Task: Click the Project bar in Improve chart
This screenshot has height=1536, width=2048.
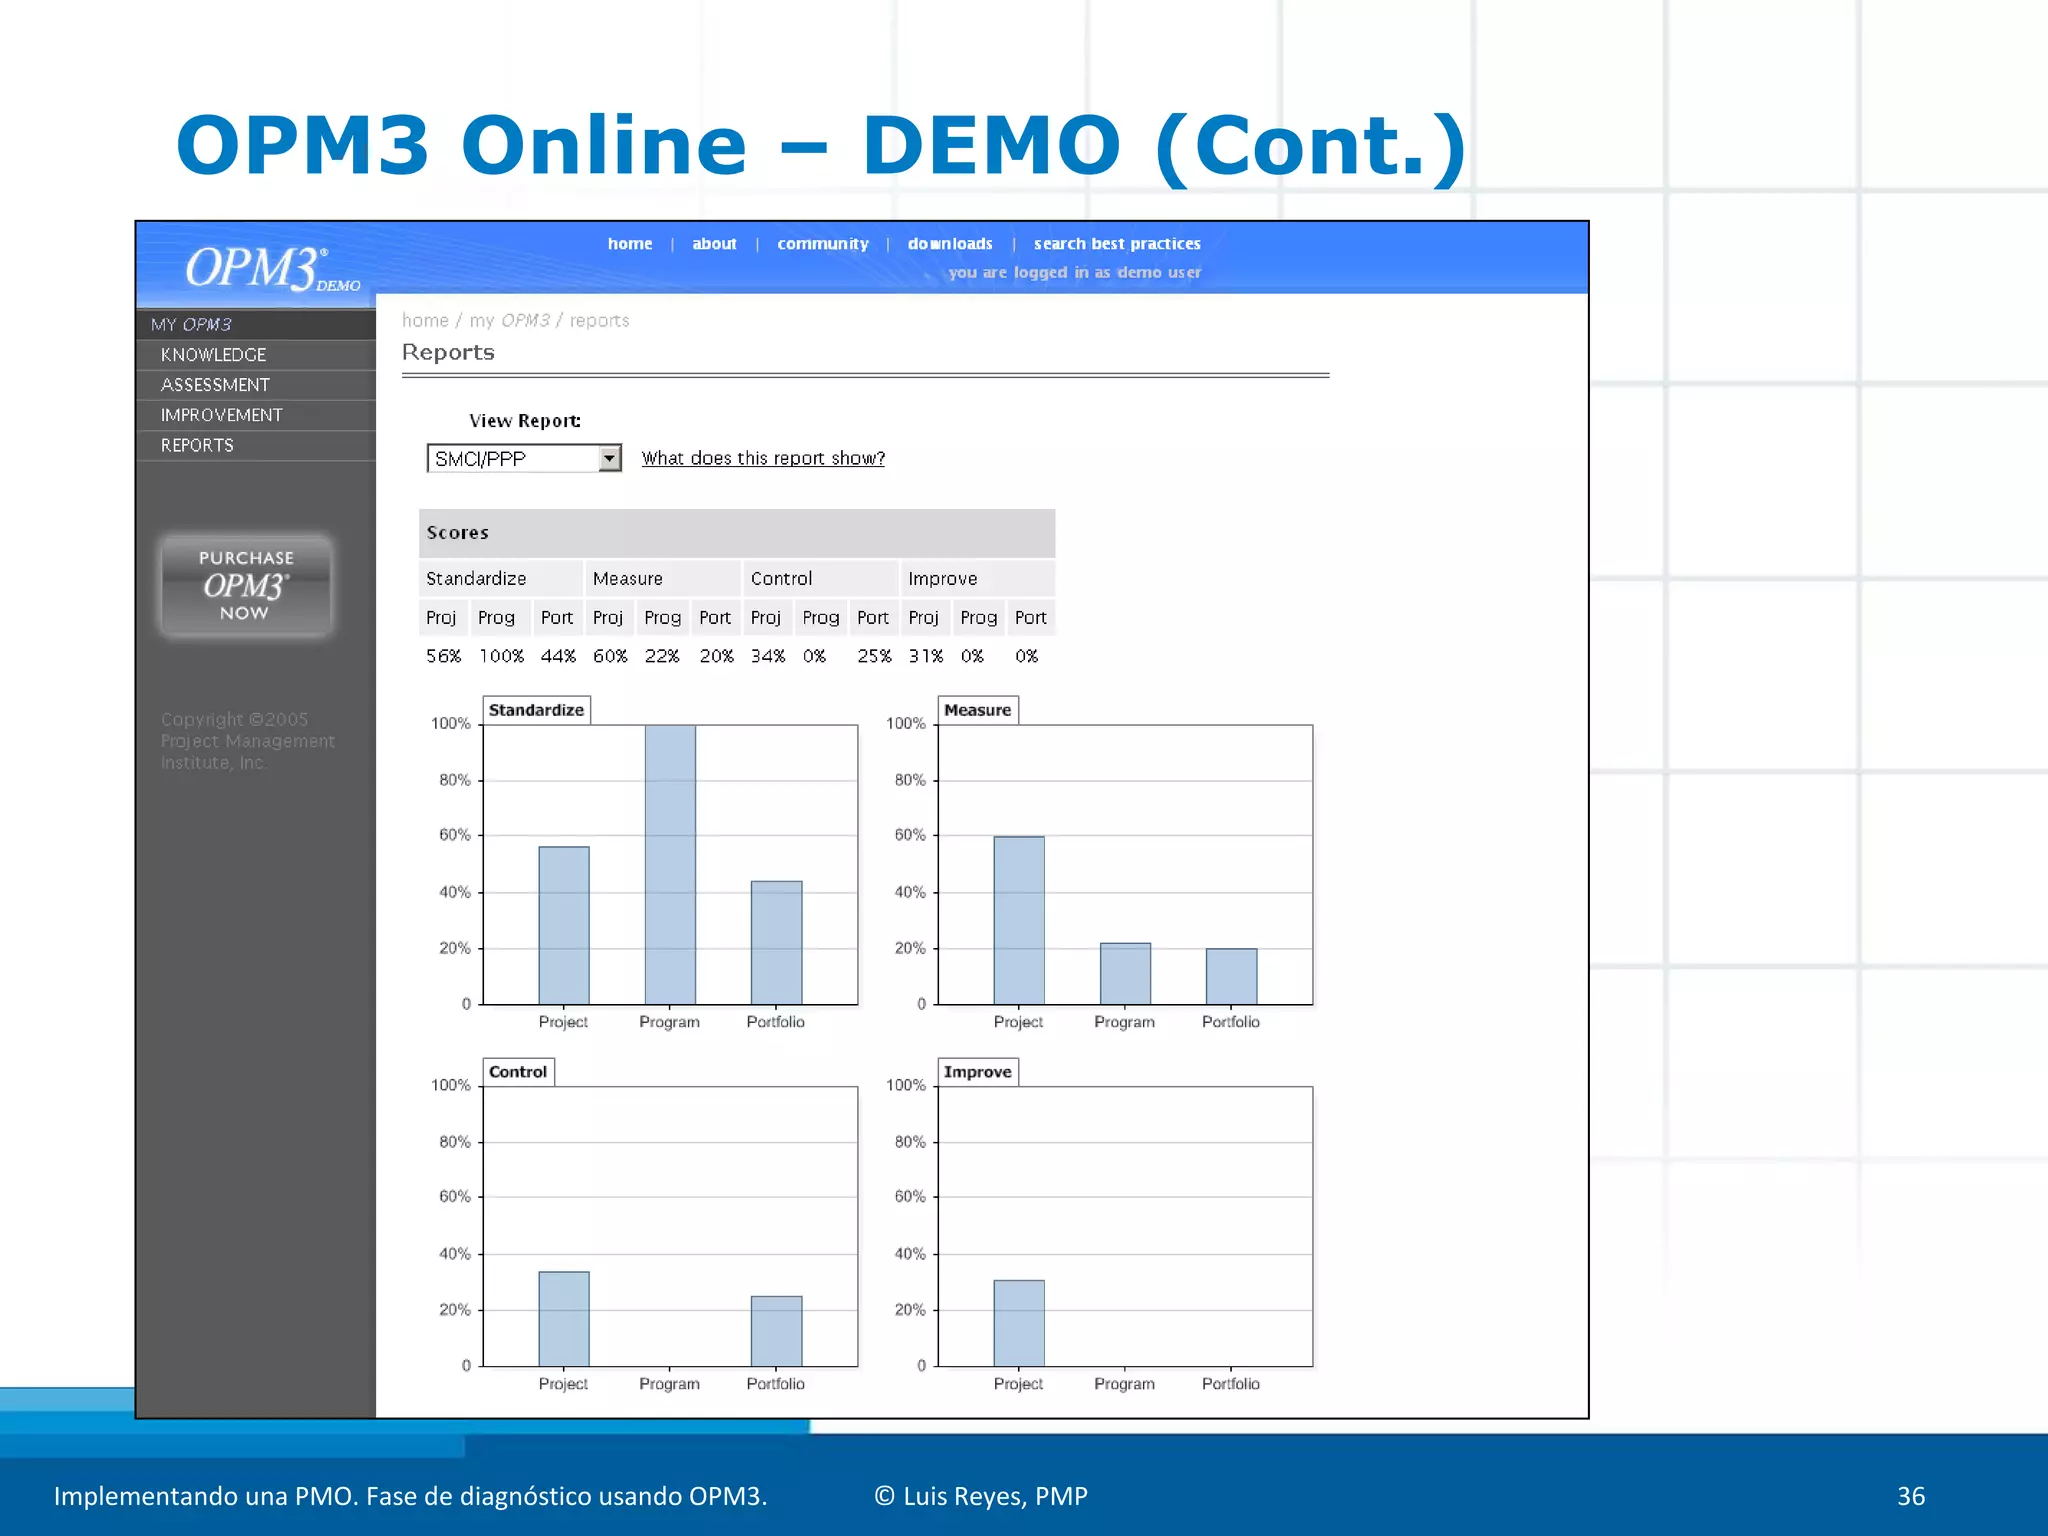Action: pyautogui.click(x=1019, y=1323)
